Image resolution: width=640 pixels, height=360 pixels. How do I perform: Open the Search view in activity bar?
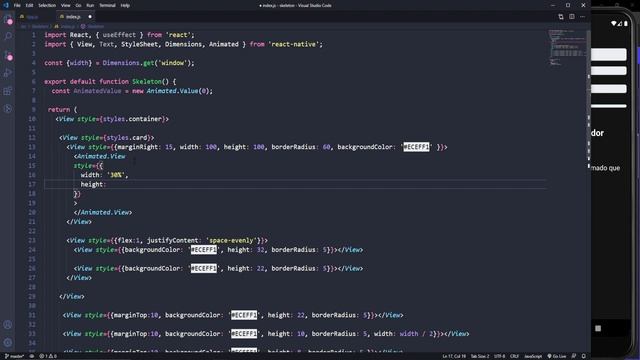click(8, 36)
